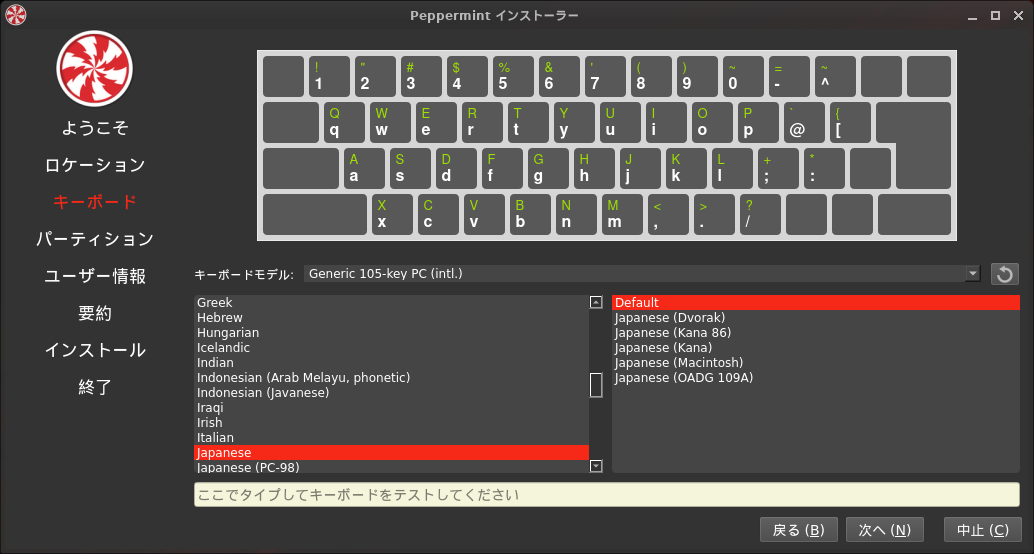Select Italian in layout list
The height and width of the screenshot is (554, 1034).
pyautogui.click(x=392, y=438)
